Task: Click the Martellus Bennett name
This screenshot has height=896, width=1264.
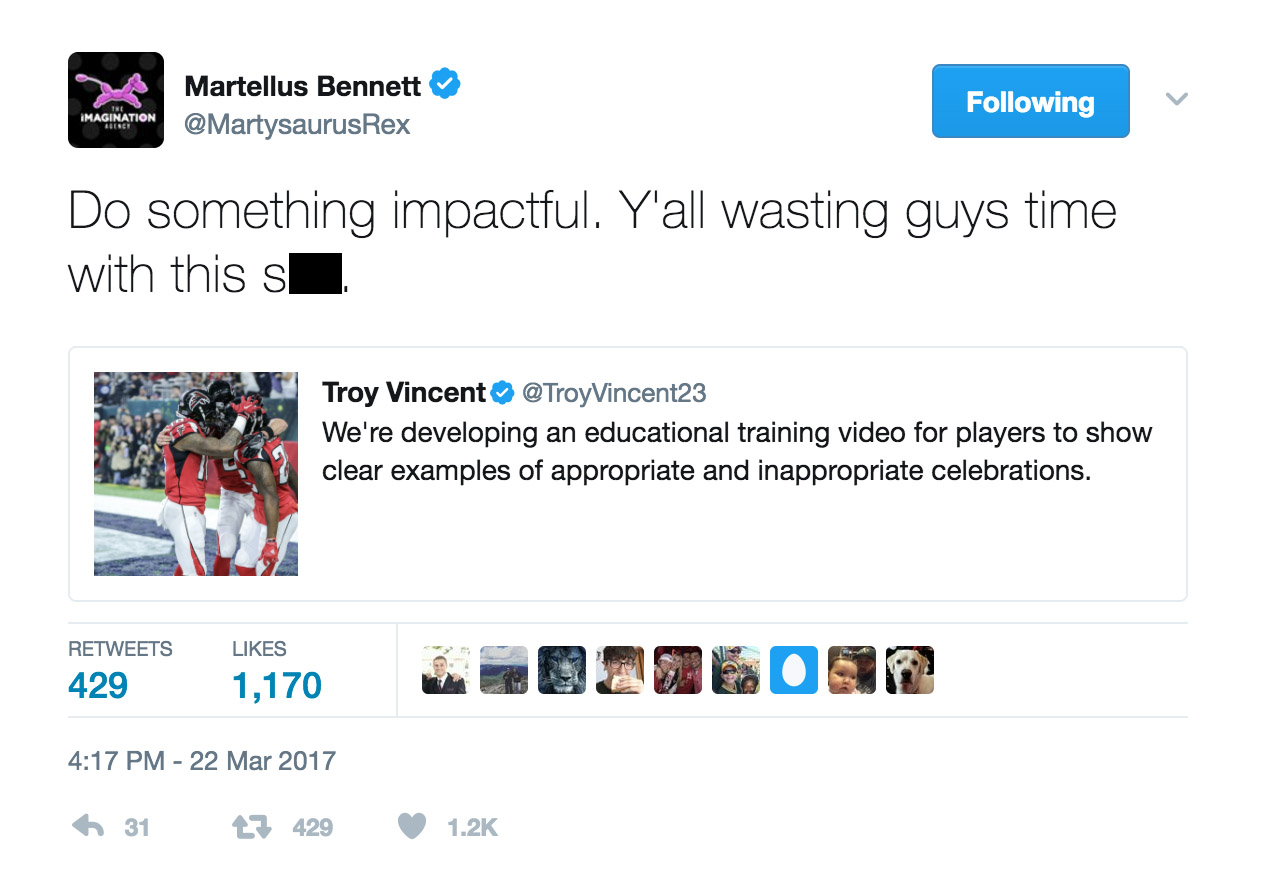Action: click(x=303, y=86)
